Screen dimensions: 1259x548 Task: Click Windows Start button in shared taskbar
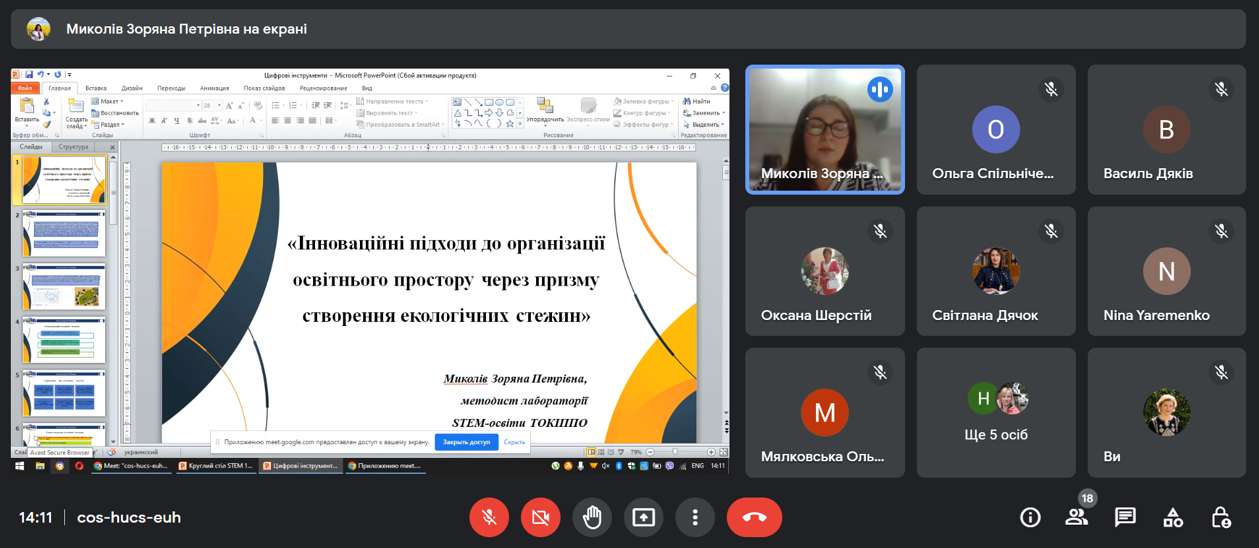pos(19,465)
